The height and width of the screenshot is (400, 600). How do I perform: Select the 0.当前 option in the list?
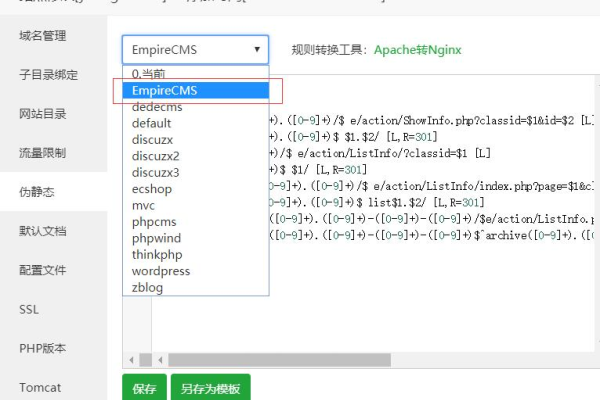pos(150,74)
